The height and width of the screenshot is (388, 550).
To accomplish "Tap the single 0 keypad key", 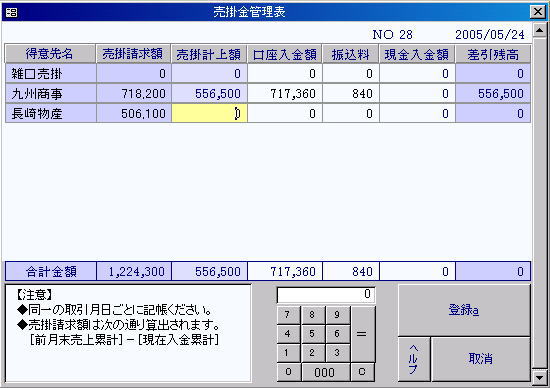I will (x=288, y=372).
